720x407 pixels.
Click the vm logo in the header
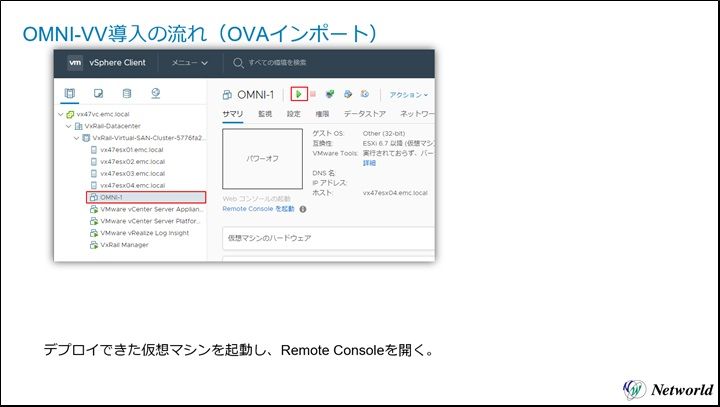click(x=75, y=62)
